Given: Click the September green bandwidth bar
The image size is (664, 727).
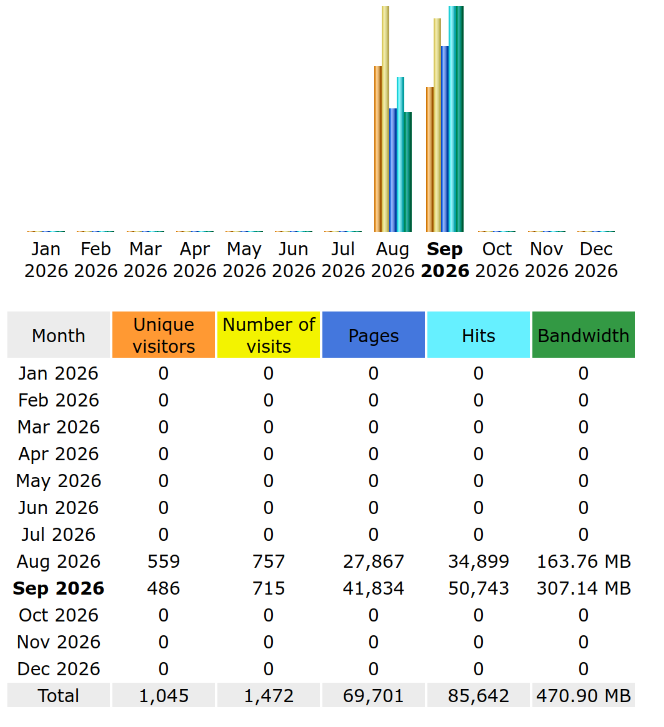Looking at the screenshot, I should click(x=460, y=119).
